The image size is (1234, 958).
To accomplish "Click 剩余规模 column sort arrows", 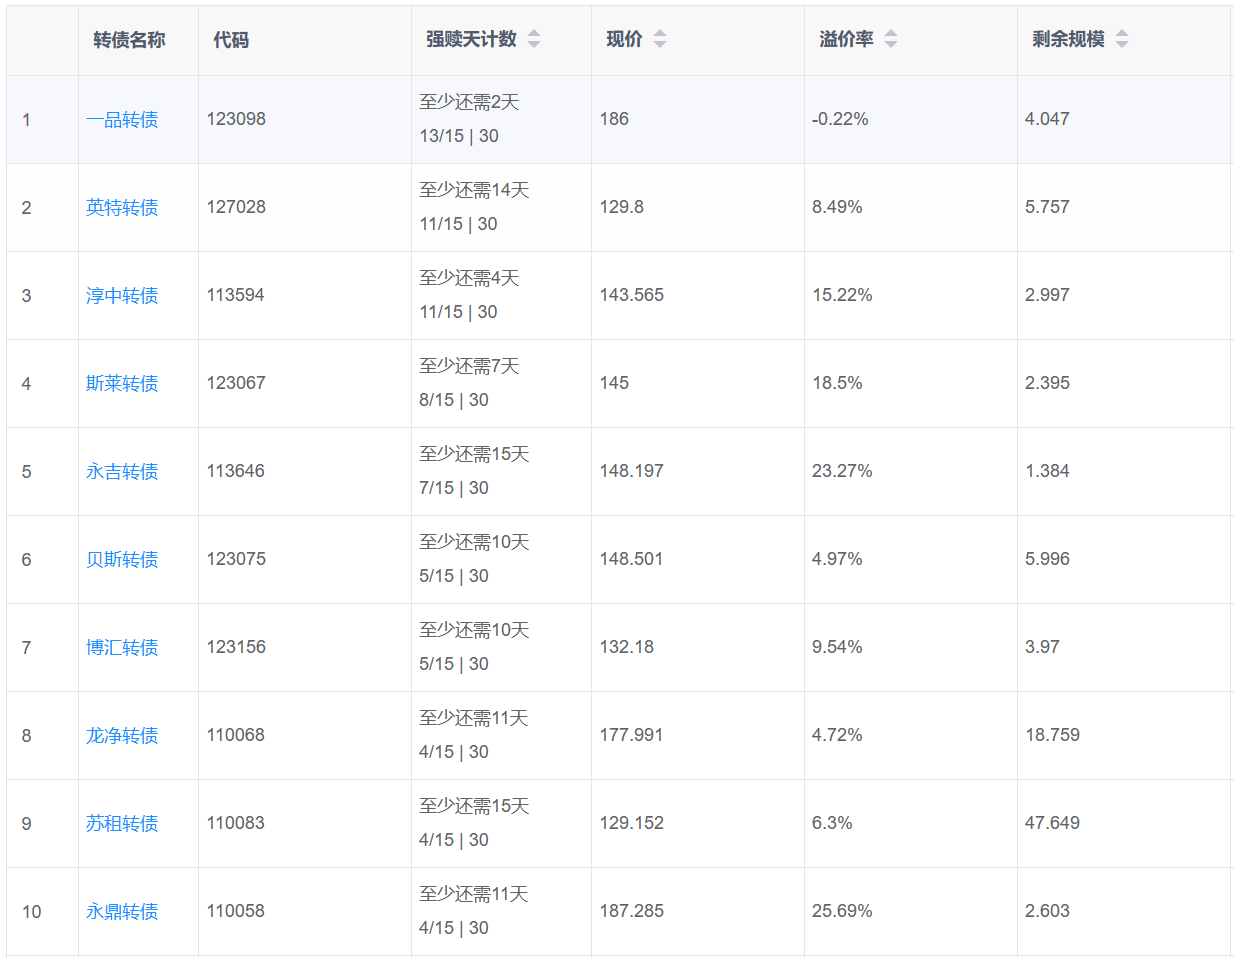I will [1122, 39].
